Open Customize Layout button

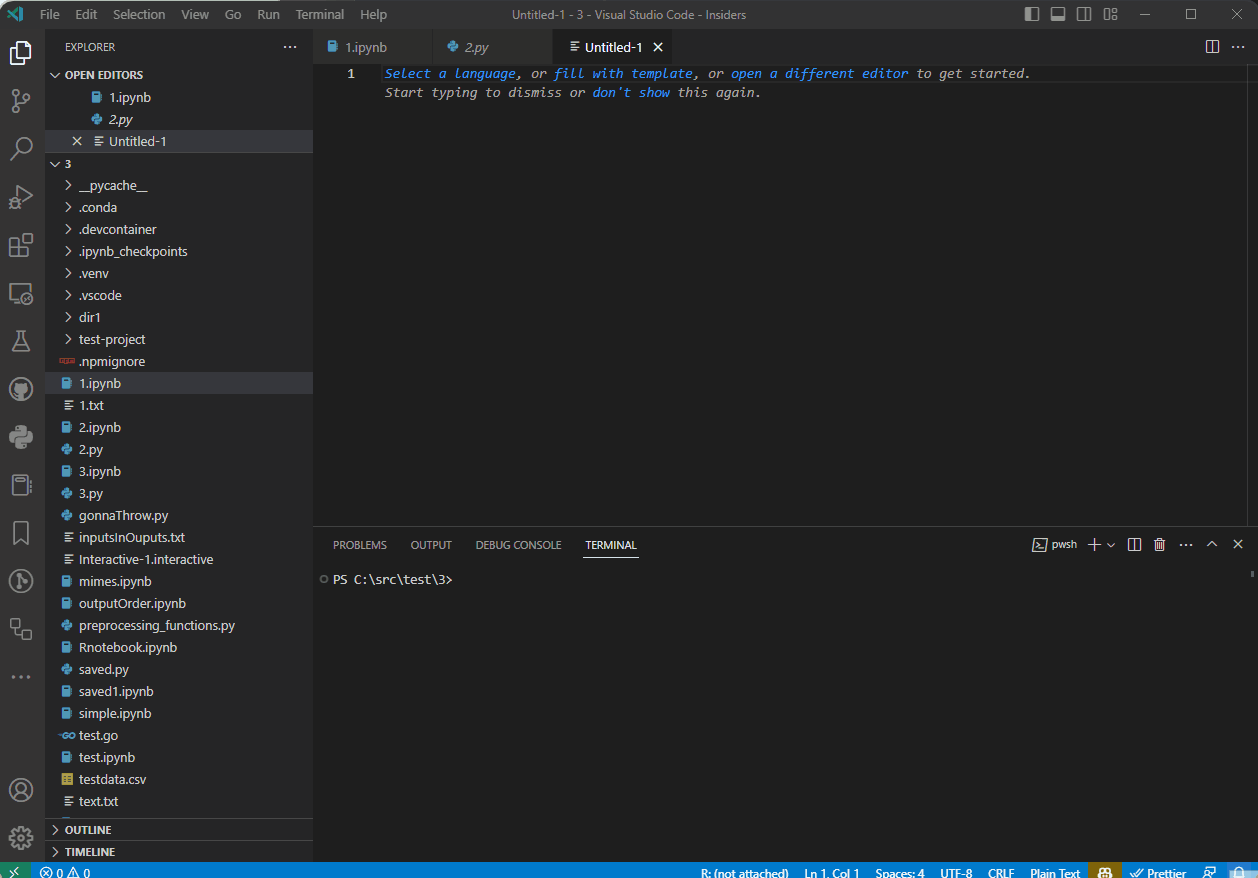(1110, 14)
